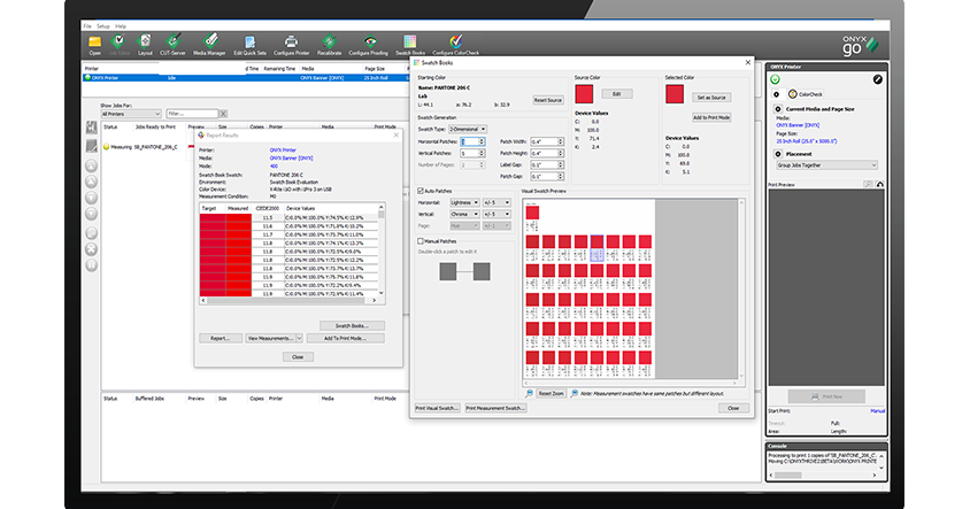
Task: Open Configure ColorCheck
Action: [x=455, y=43]
